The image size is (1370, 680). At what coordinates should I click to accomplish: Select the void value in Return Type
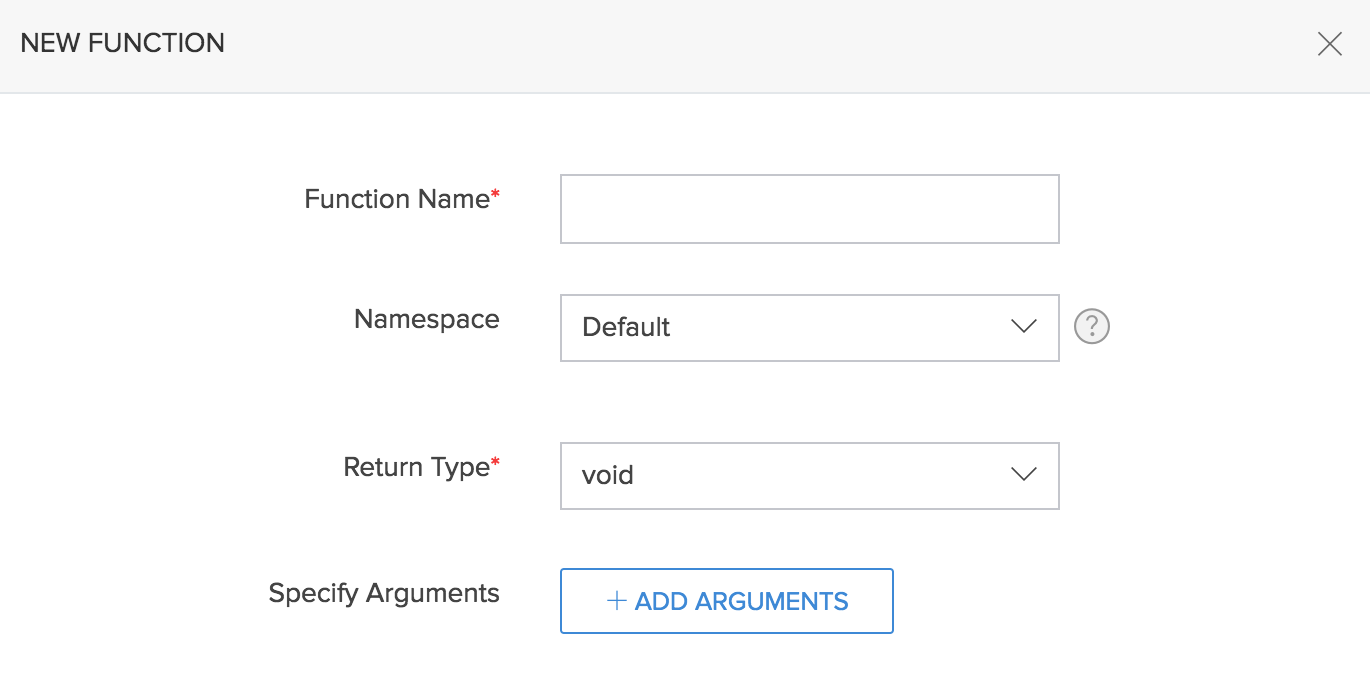click(x=608, y=475)
